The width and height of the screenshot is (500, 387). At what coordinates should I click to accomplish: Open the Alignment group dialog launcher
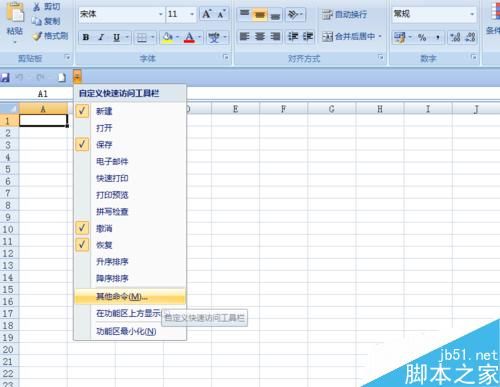(380, 57)
